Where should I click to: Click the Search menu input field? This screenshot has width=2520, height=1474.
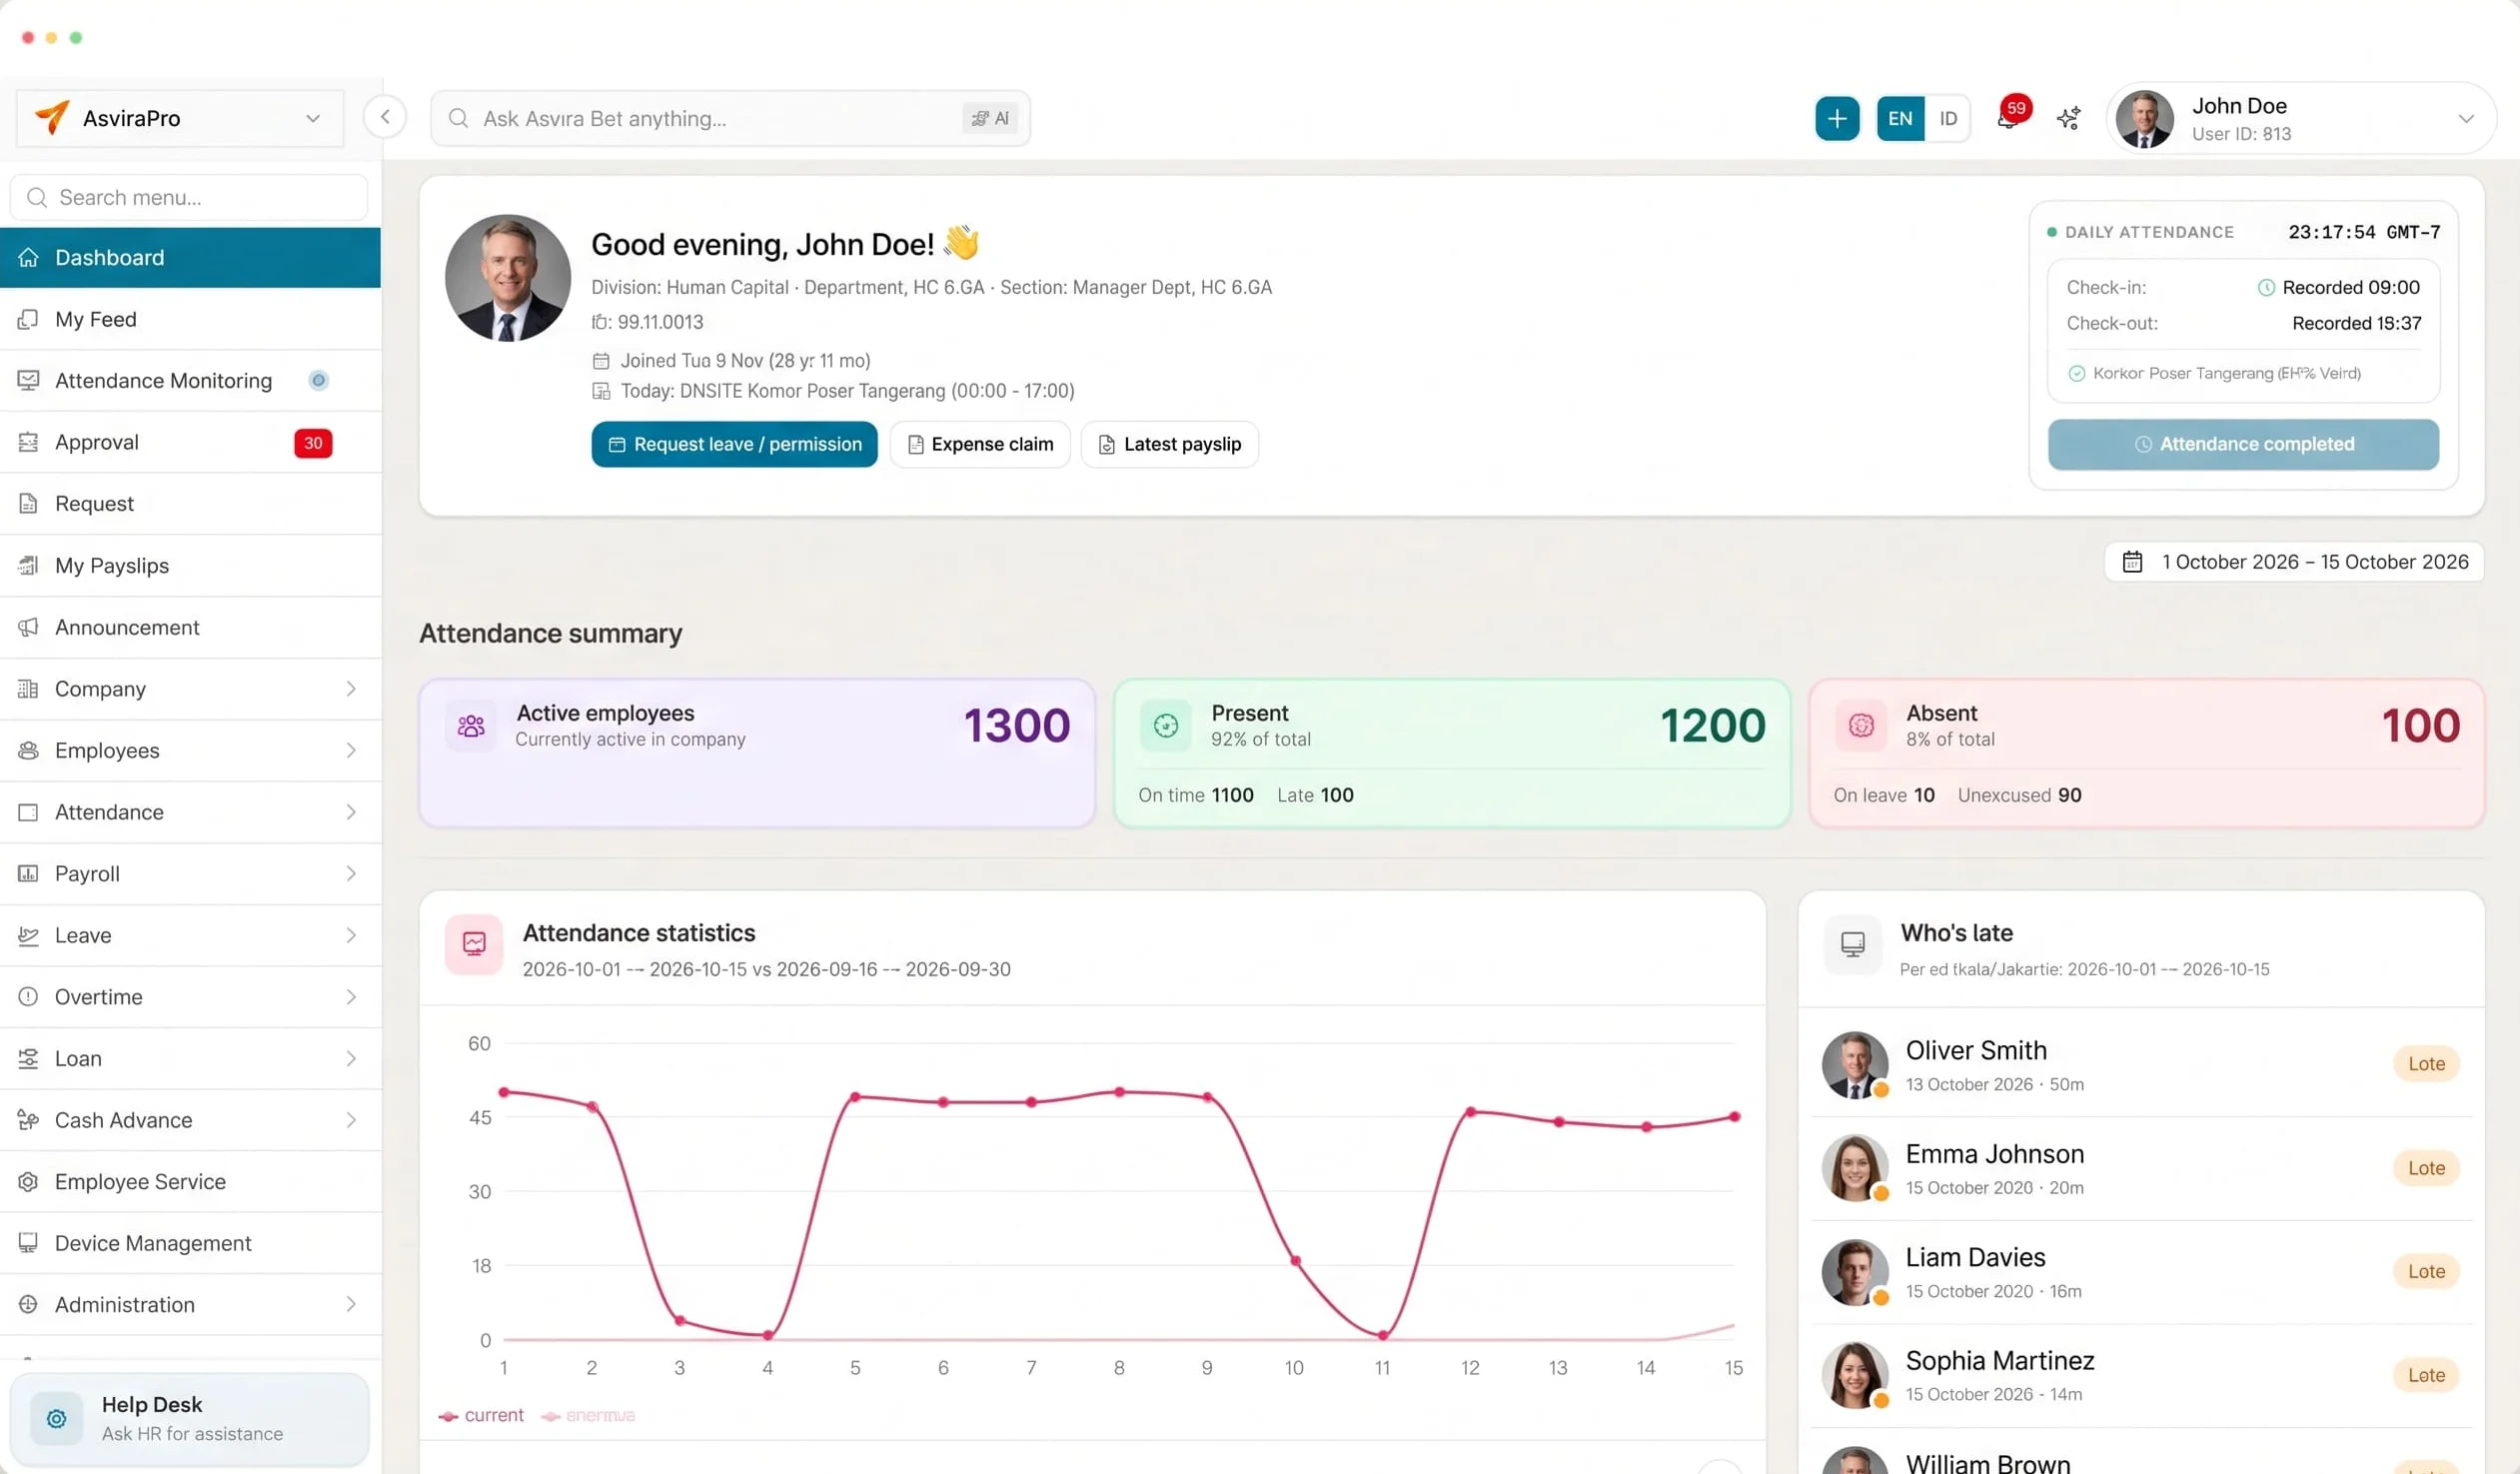[x=189, y=197]
